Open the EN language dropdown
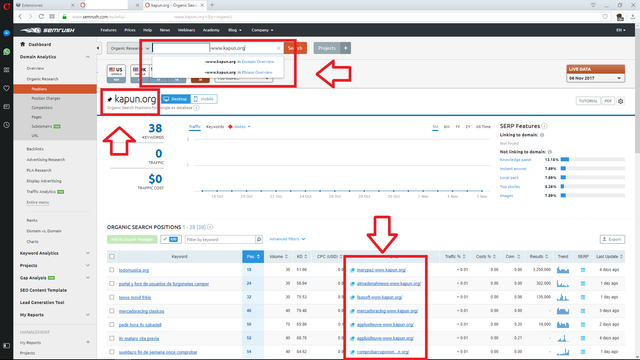The width and height of the screenshot is (640, 360). 620,30
